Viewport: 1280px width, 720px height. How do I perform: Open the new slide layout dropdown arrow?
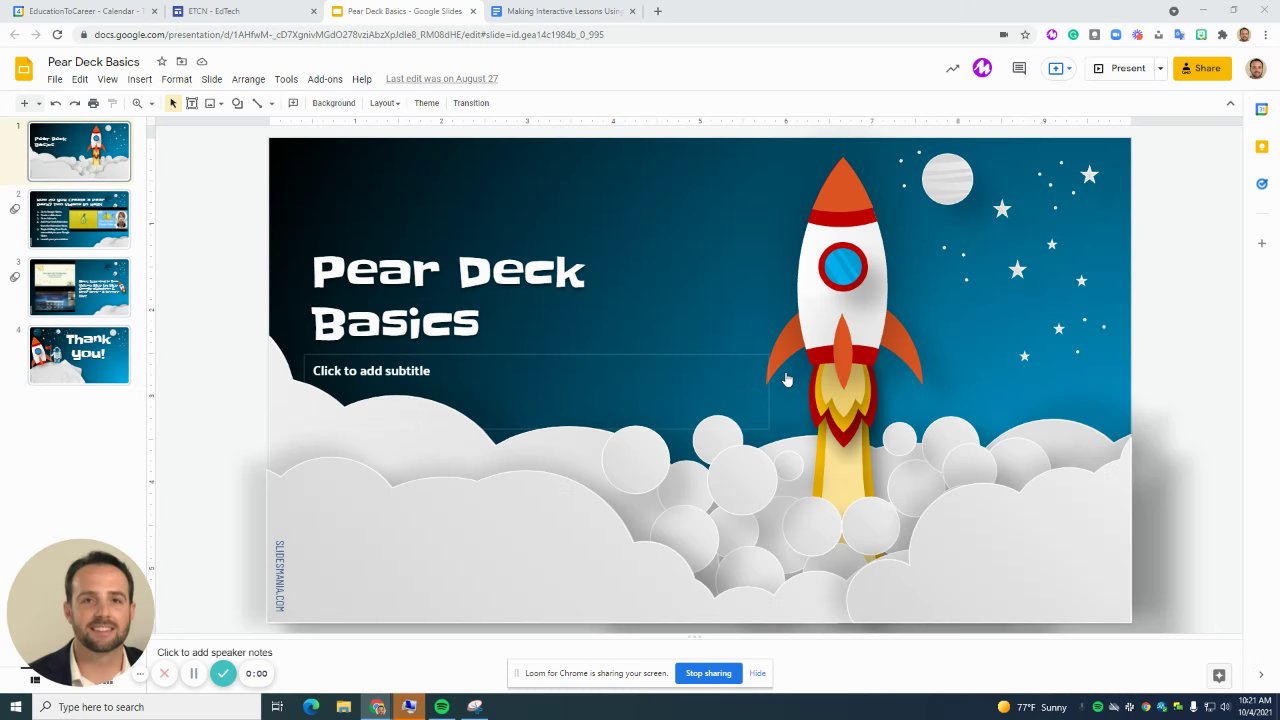39,103
